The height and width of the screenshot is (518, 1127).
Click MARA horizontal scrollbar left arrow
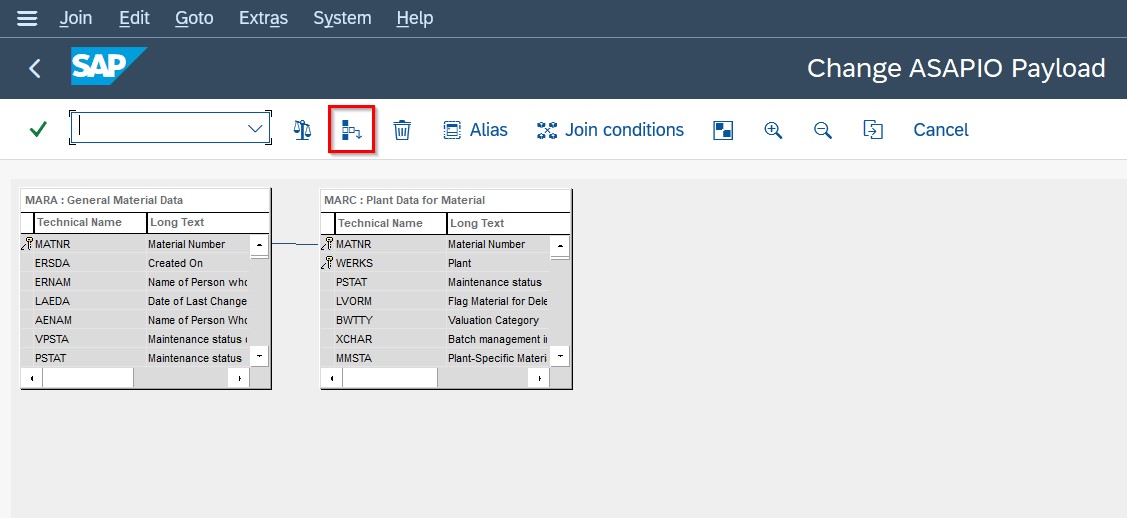[x=32, y=377]
